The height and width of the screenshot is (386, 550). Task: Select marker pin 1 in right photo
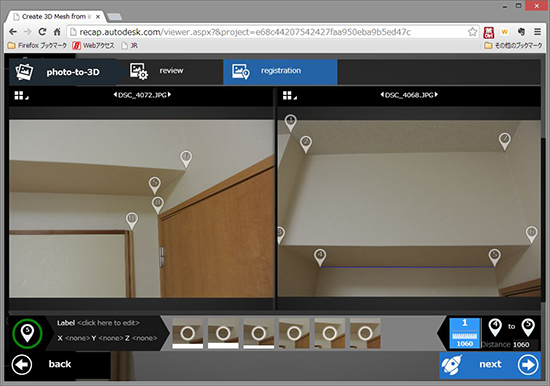(290, 123)
